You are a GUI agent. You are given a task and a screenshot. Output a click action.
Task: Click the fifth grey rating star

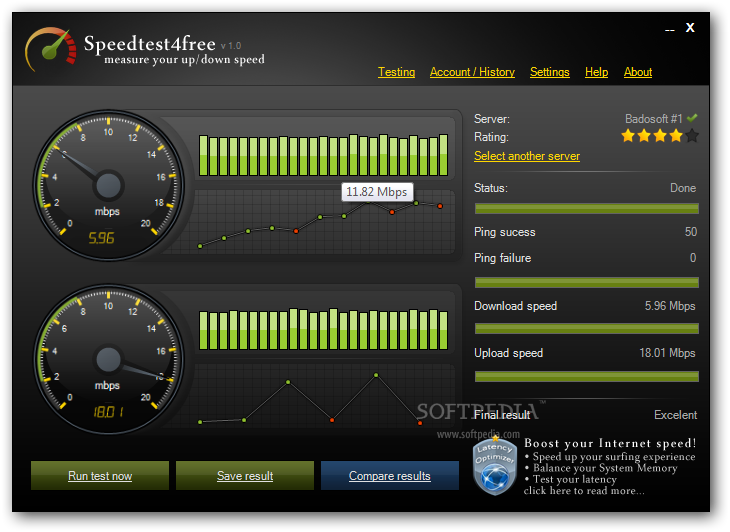(x=692, y=136)
